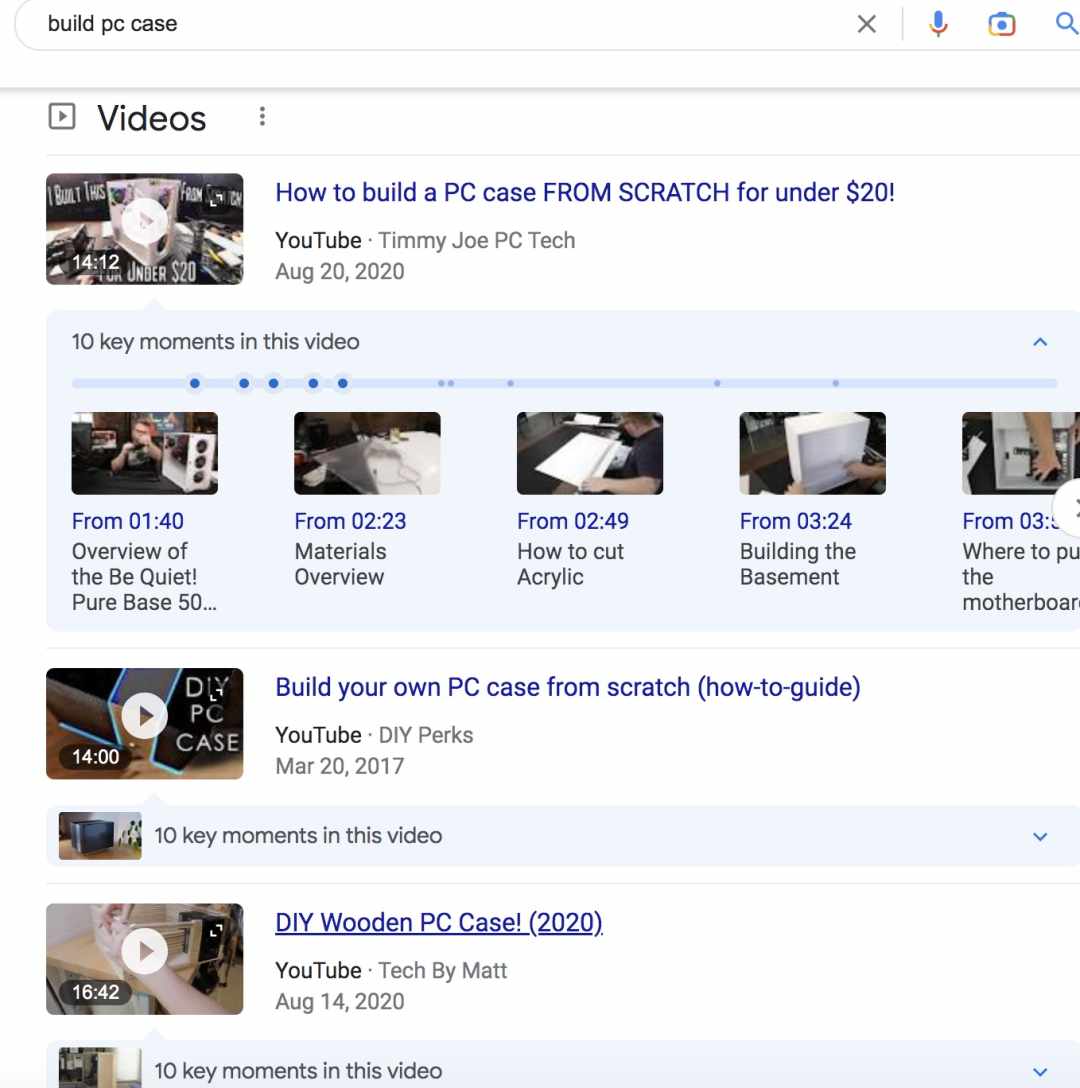Clear the search box with X icon
Screen dimensions: 1080x1088
[866, 24]
